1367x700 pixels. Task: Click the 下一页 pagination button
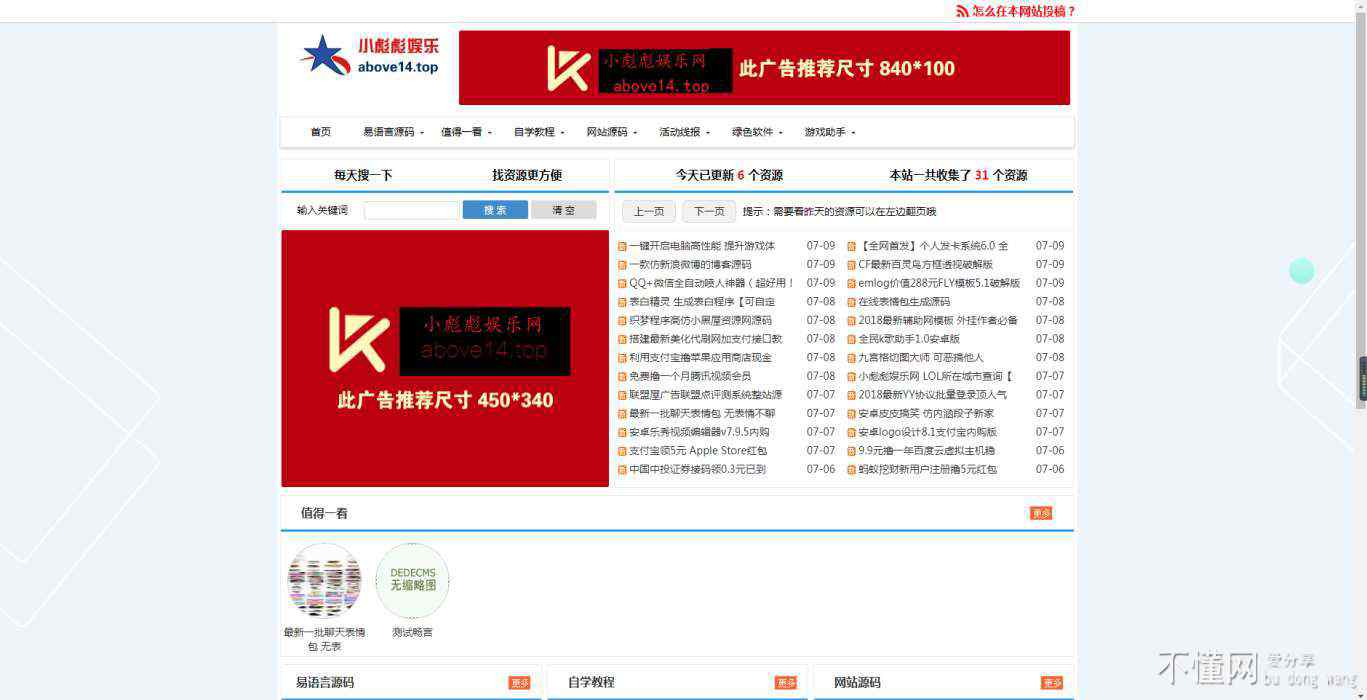[x=709, y=211]
